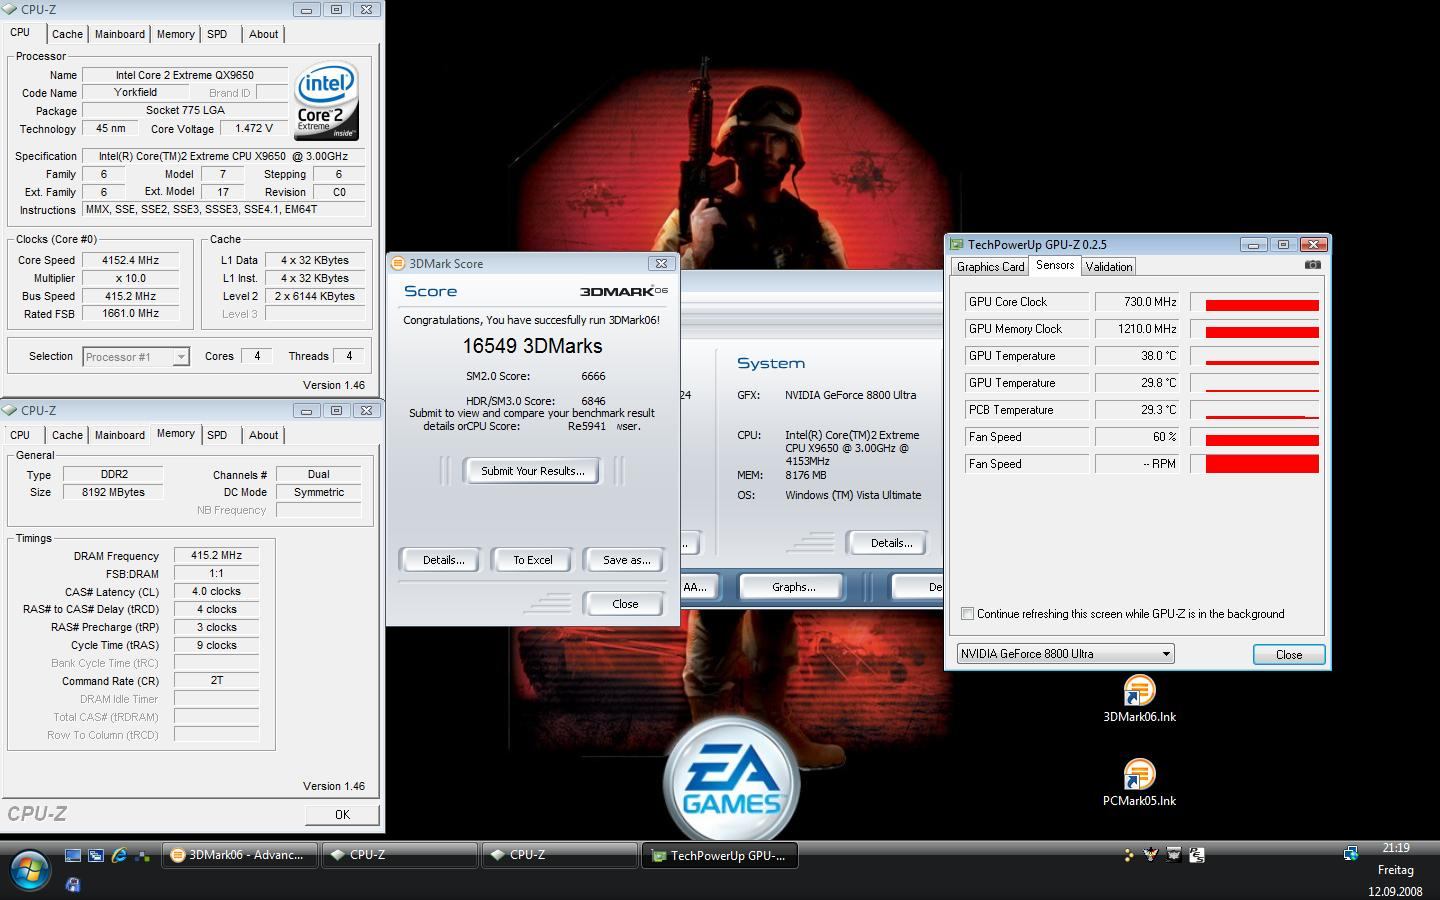This screenshot has width=1440, height=900.
Task: Click the Show Desktop quick launch icon
Action: click(73, 855)
